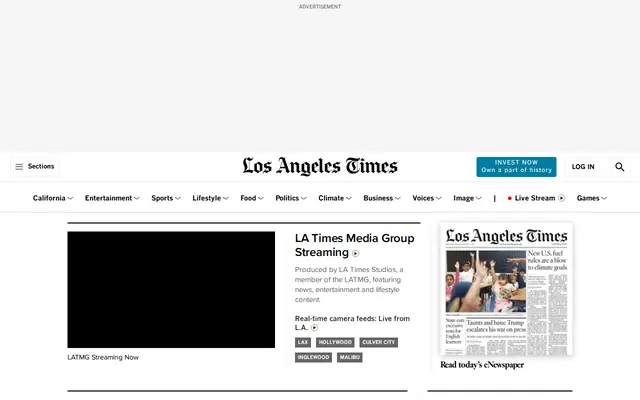Open the Culver City camera feed tag
The width and height of the screenshot is (640, 400).
coord(379,342)
